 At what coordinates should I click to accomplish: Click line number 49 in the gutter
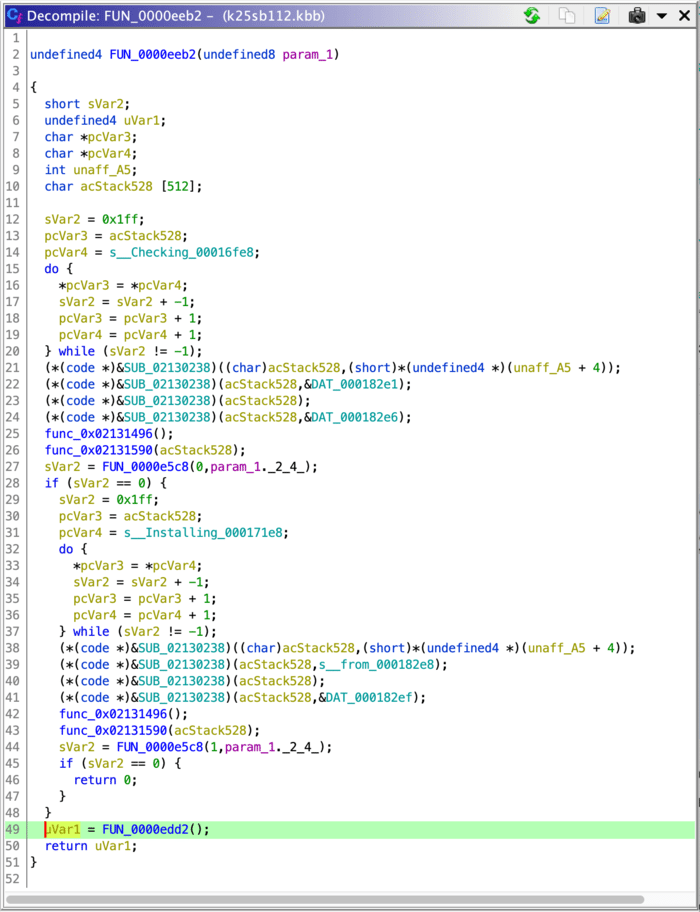pos(13,829)
